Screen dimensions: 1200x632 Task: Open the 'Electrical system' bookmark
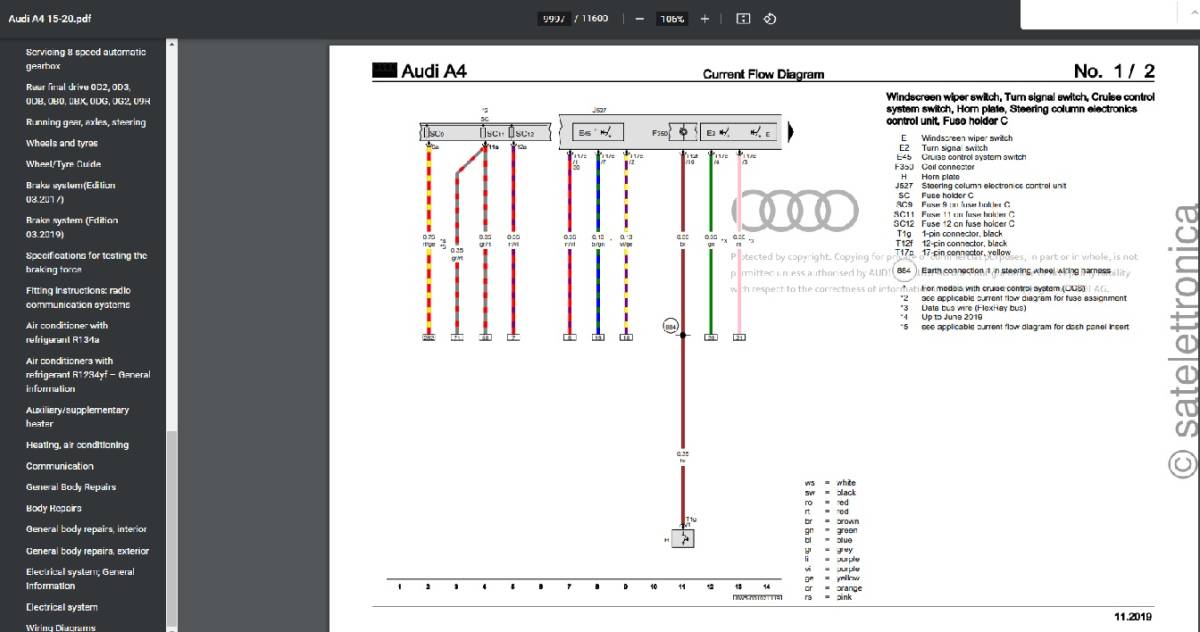(x=62, y=607)
